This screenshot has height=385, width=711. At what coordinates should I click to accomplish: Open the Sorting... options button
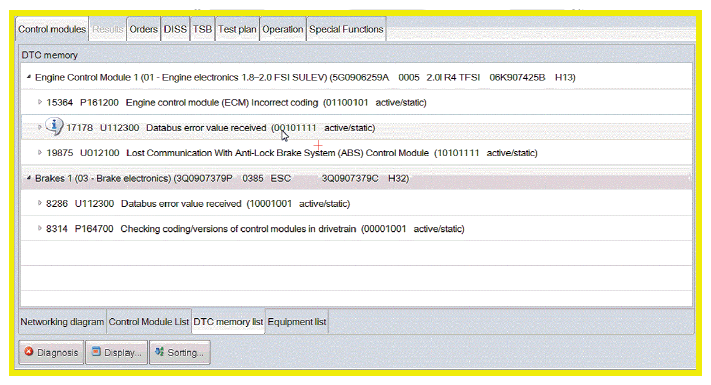point(180,352)
